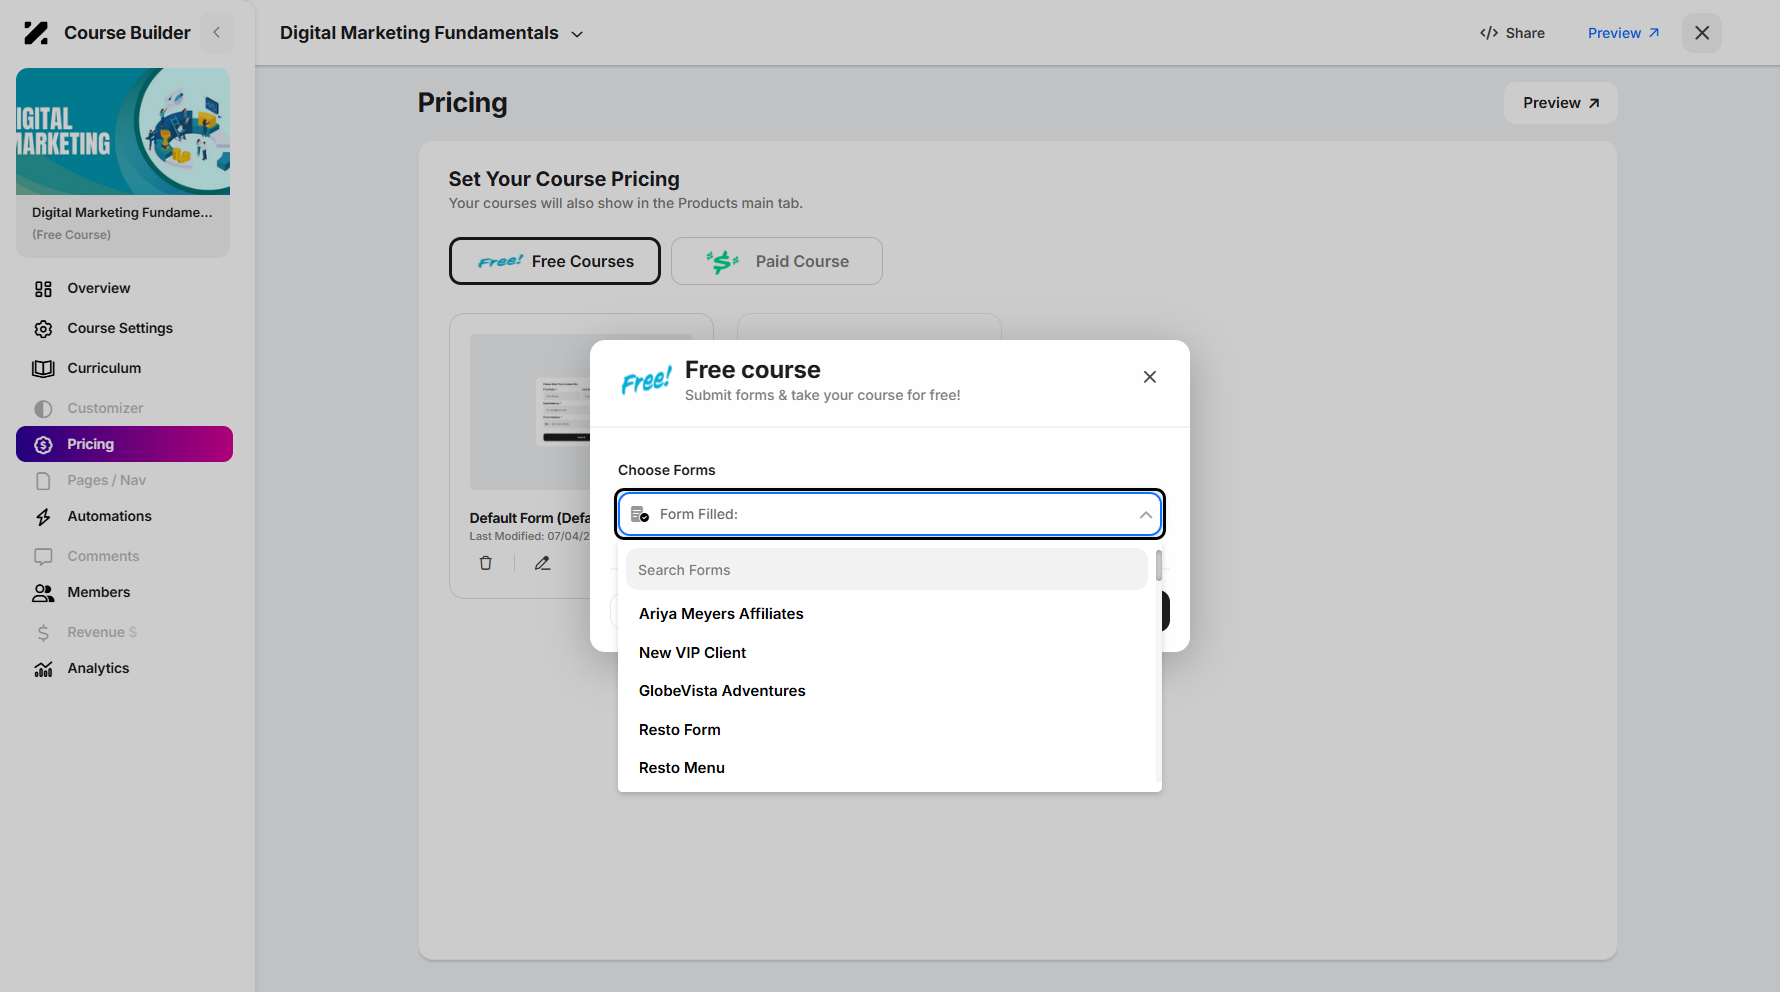Close the Course Builder with the top X
Image resolution: width=1780 pixels, height=992 pixels.
pyautogui.click(x=1702, y=33)
